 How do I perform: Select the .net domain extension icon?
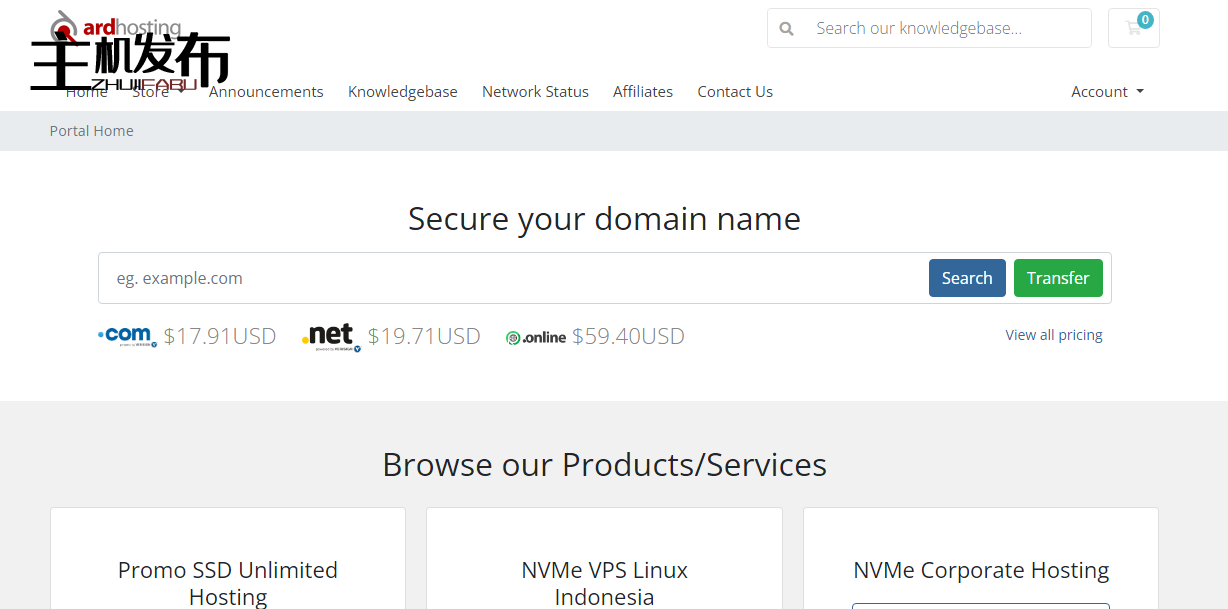331,336
